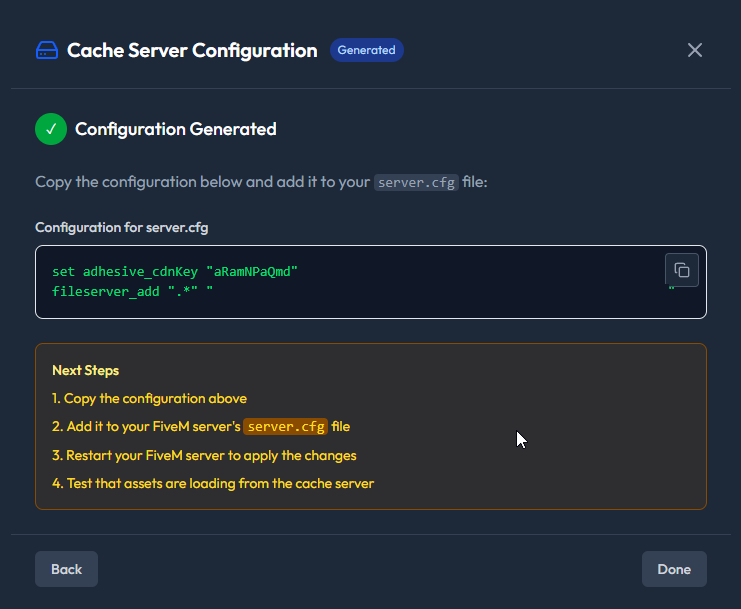Close the Cache Server Configuration dialog
This screenshot has height=609, width=741.
695,50
